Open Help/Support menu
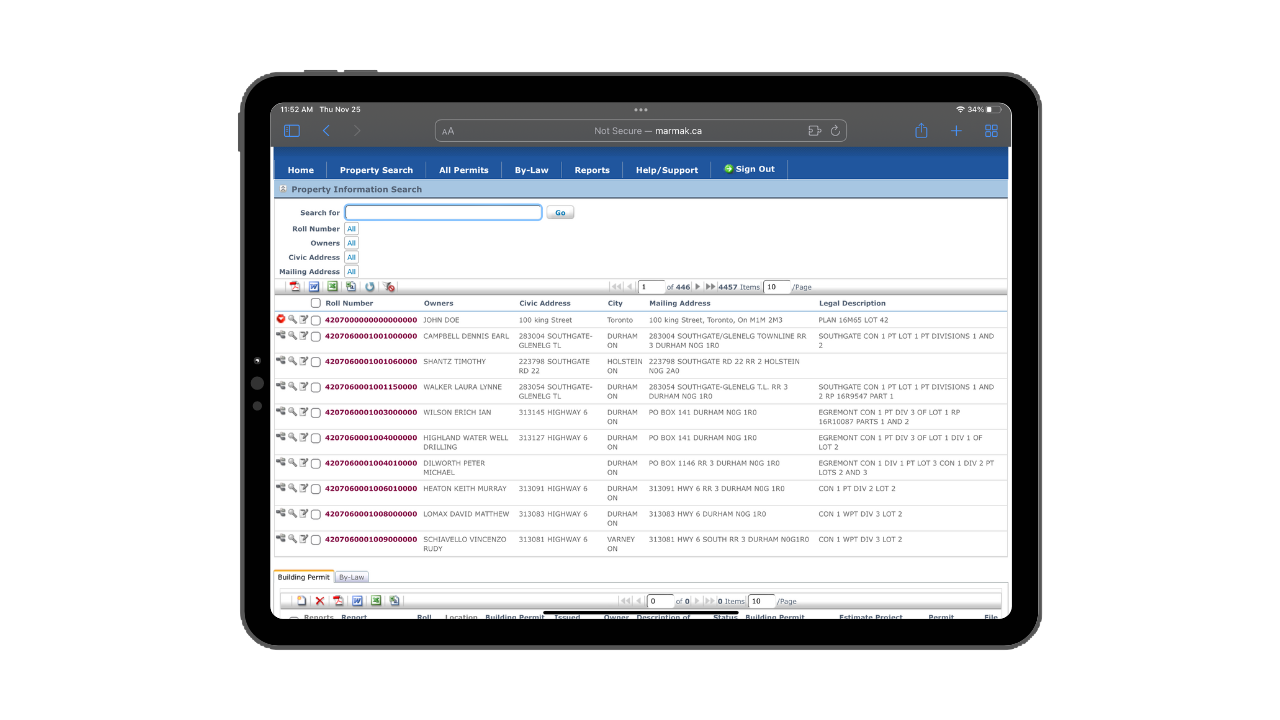1280x720 pixels. point(667,170)
